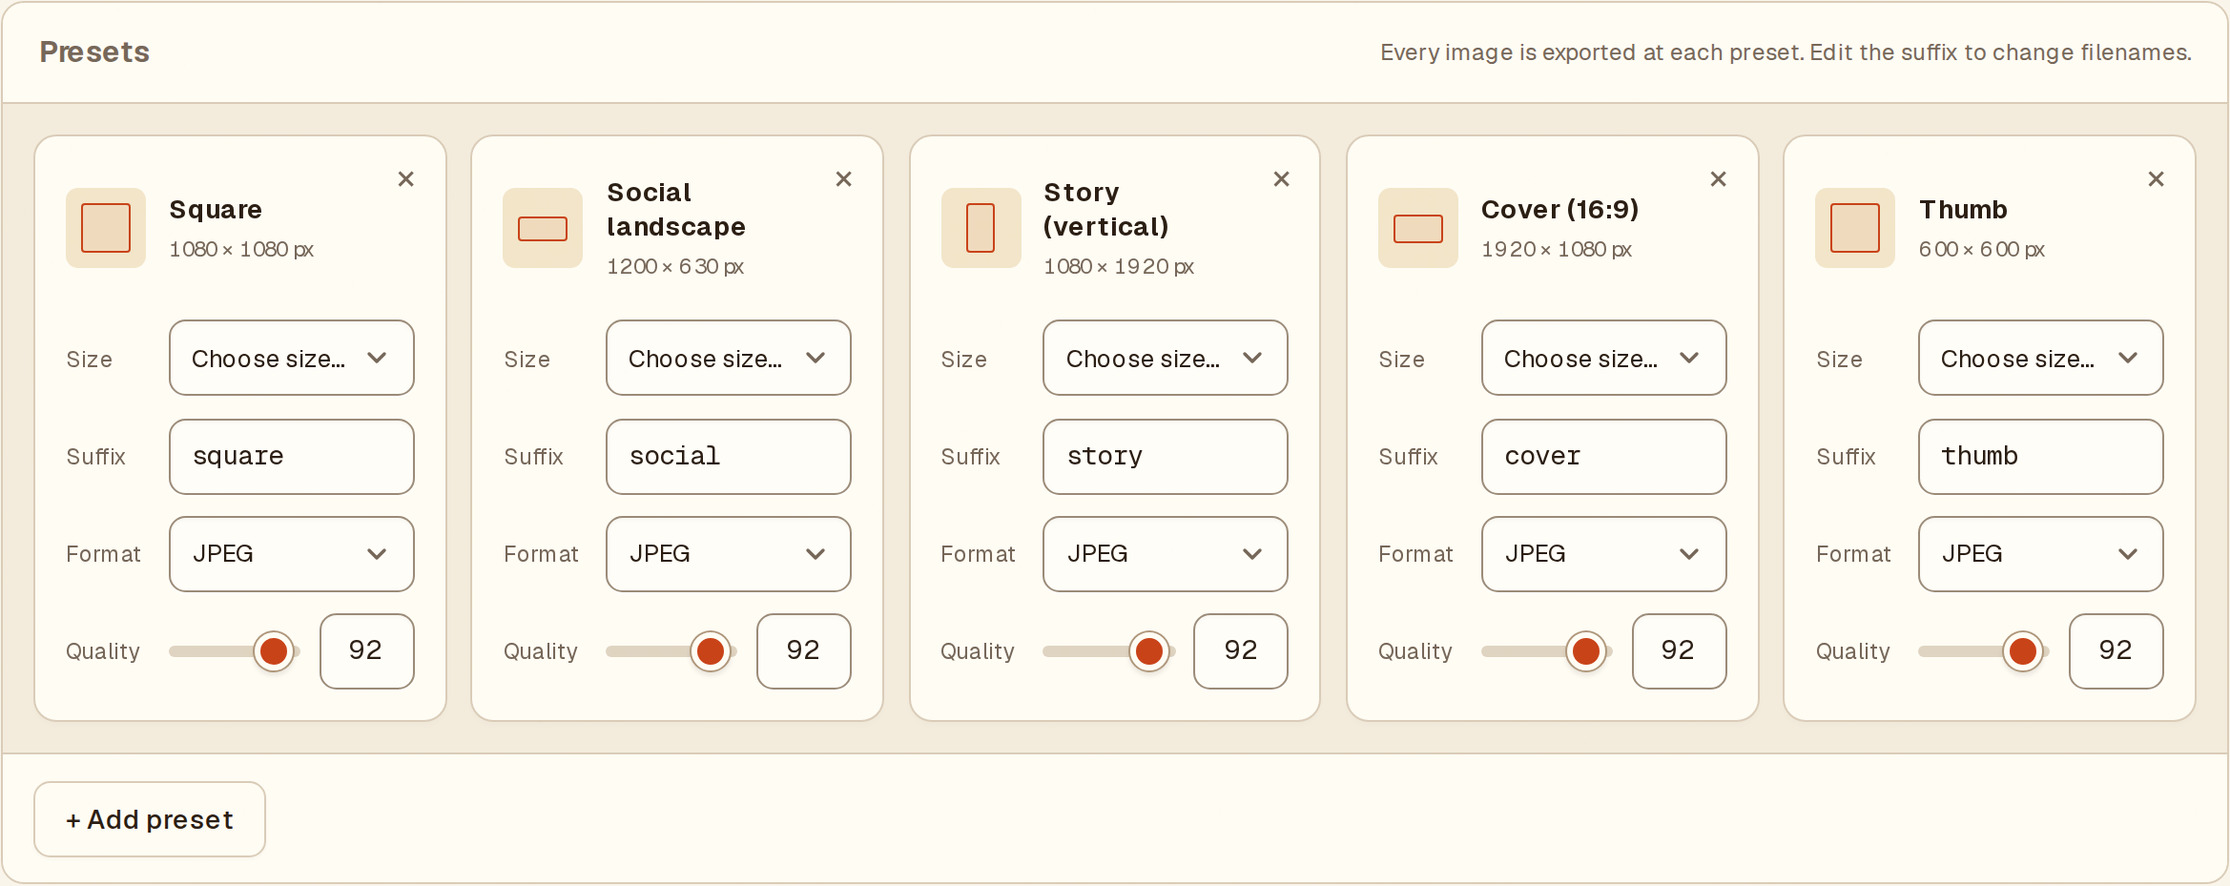Open the Format dropdown in Thumb preset
This screenshot has height=886, width=2230.
point(2040,554)
